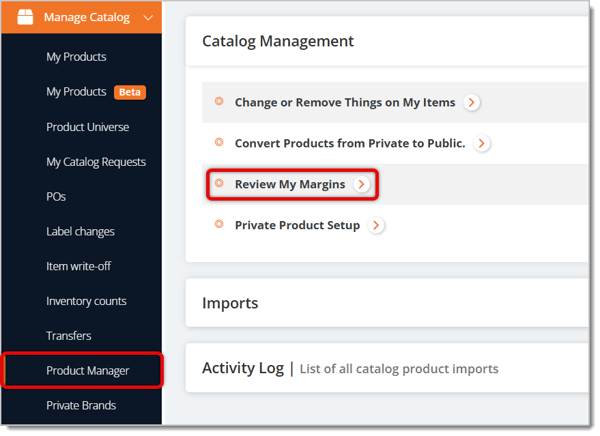Click the Catalog Management heading

(x=278, y=41)
